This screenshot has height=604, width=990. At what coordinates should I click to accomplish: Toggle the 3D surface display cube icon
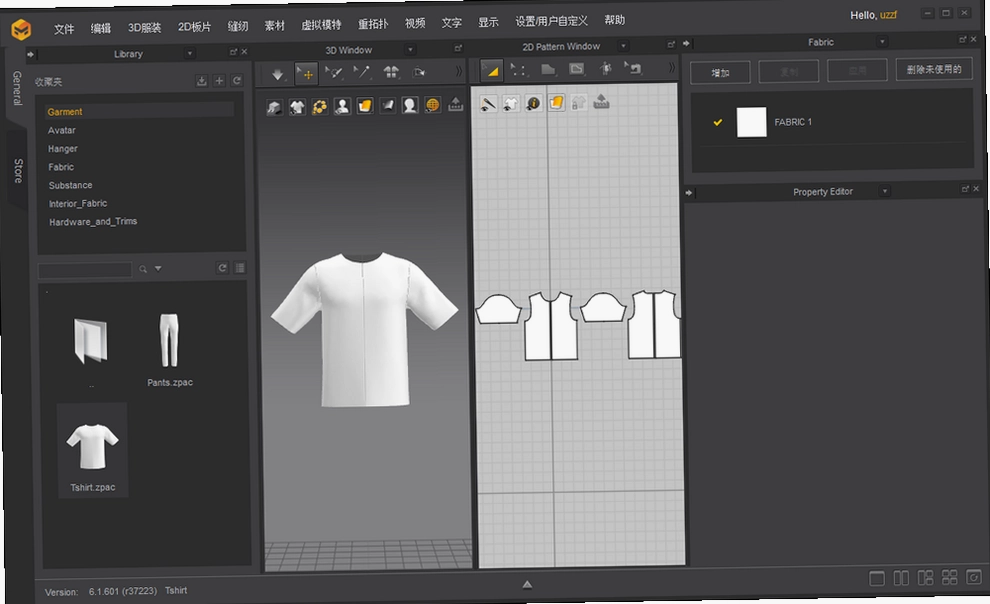(x=274, y=107)
